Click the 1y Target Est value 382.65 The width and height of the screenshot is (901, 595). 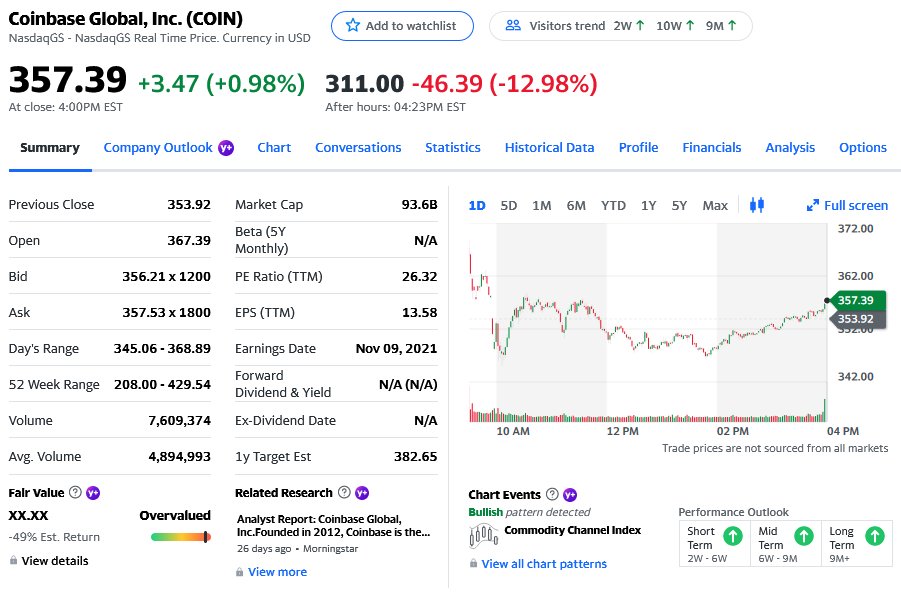415,456
